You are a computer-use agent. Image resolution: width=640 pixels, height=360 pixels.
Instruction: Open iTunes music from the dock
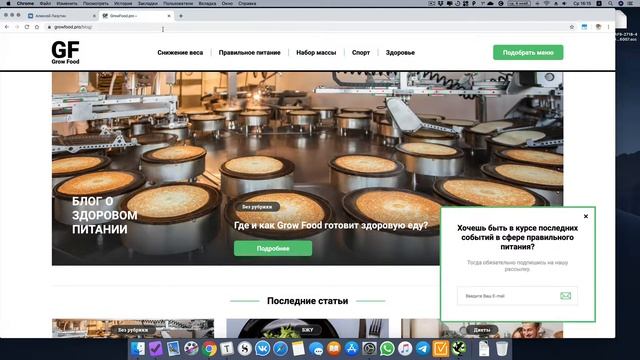coord(405,349)
